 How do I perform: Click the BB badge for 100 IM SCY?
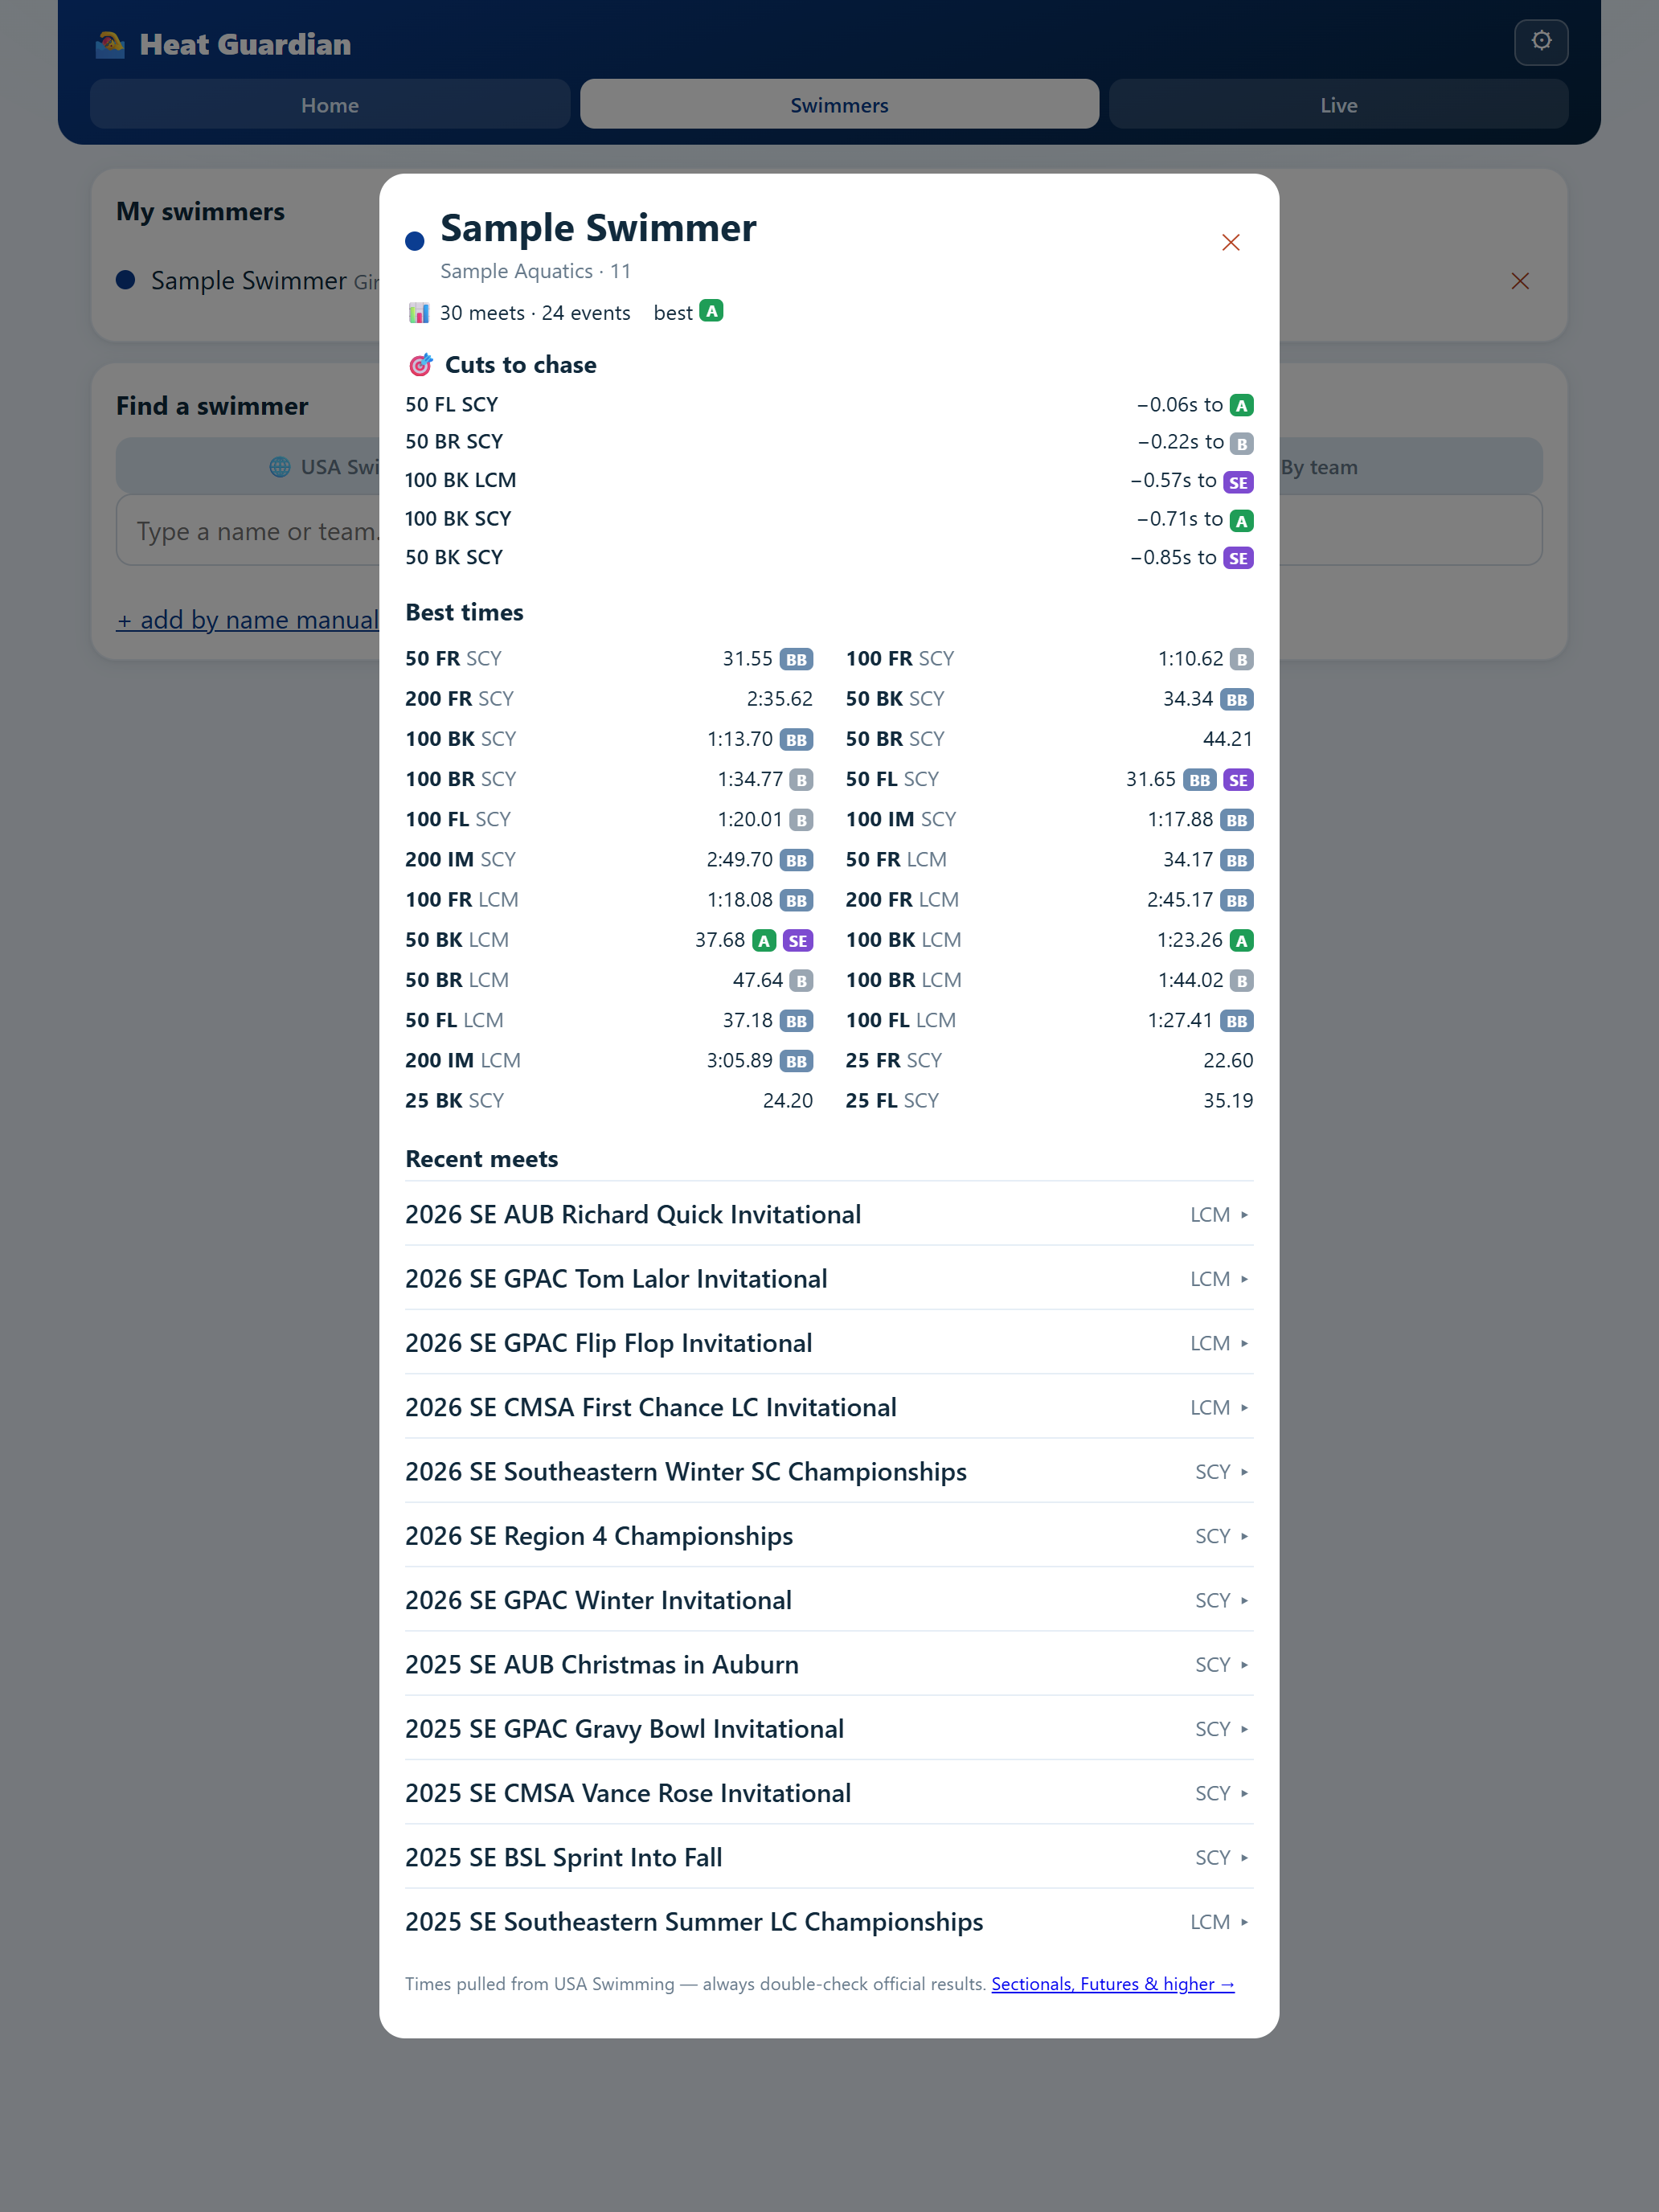(1236, 820)
